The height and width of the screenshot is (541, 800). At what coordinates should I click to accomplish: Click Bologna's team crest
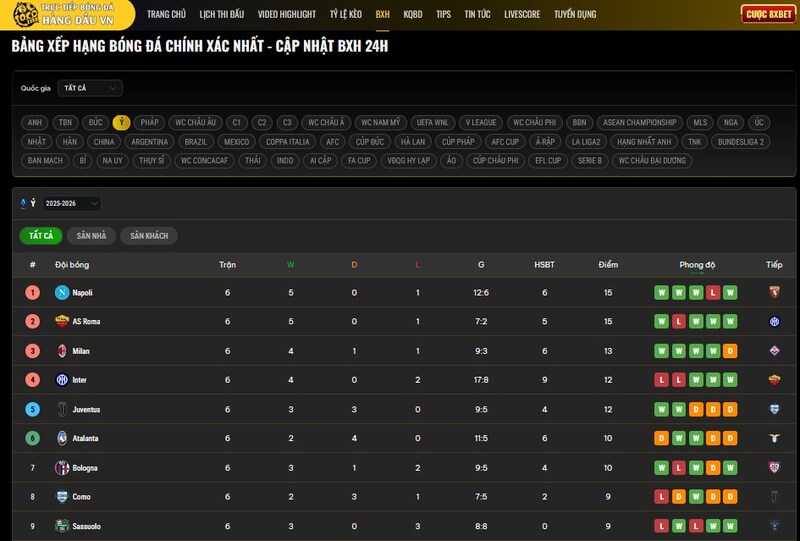click(x=61, y=468)
